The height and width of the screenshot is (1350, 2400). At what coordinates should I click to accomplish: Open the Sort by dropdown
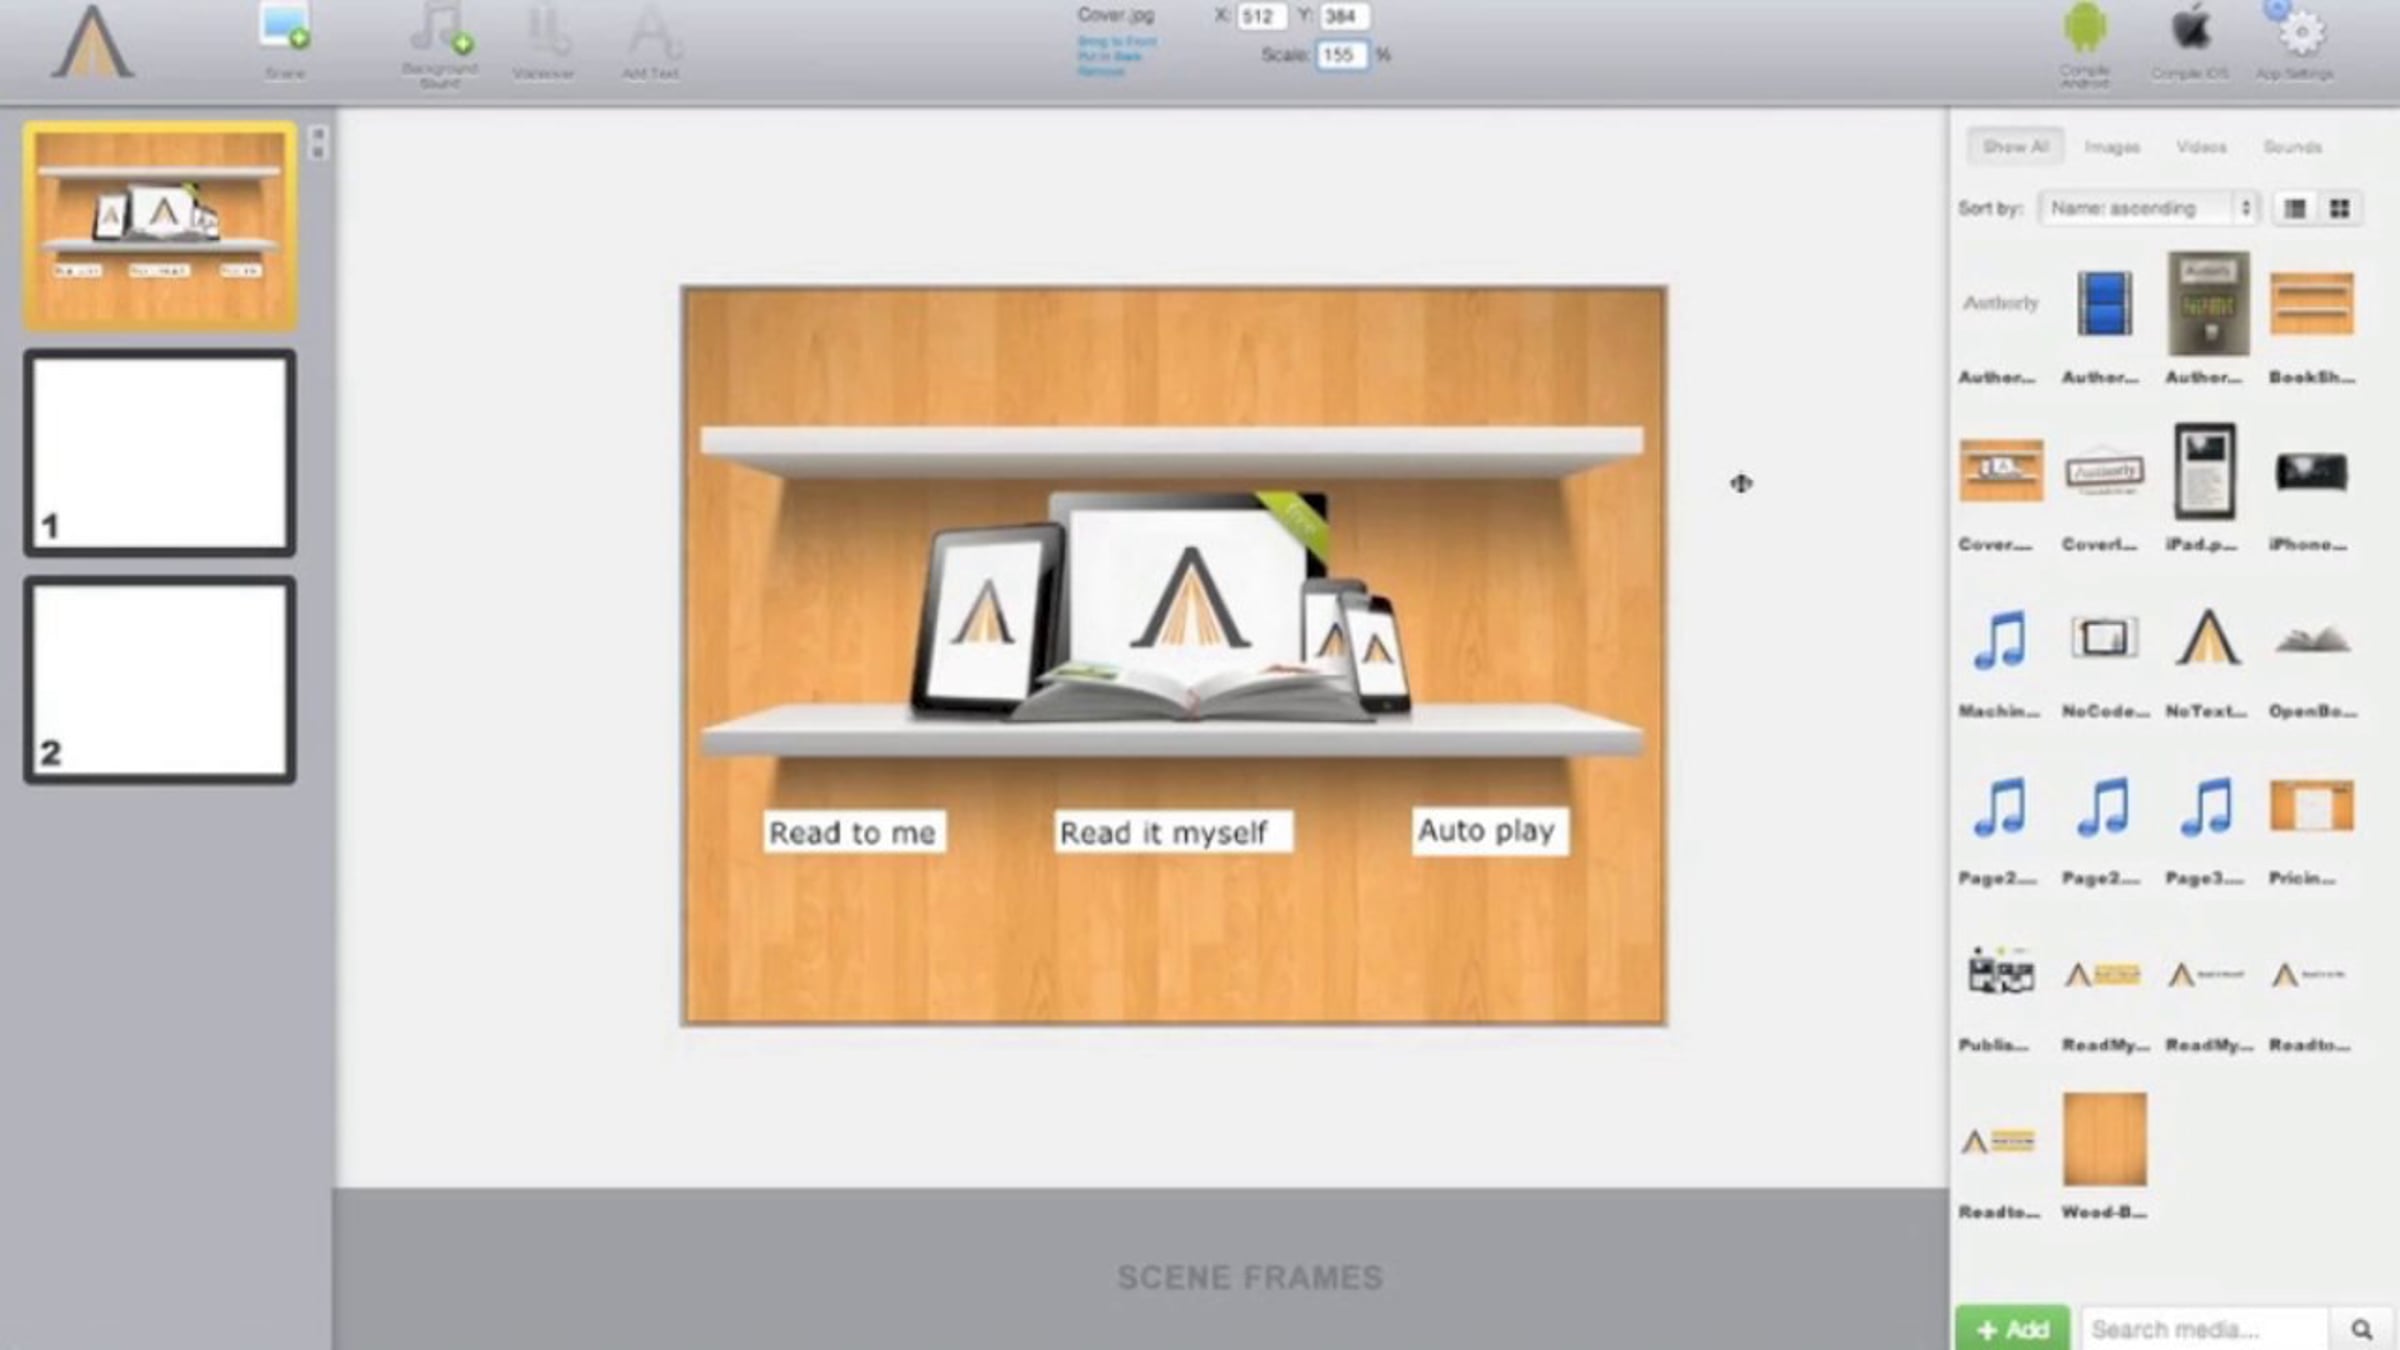pyautogui.click(x=2148, y=208)
